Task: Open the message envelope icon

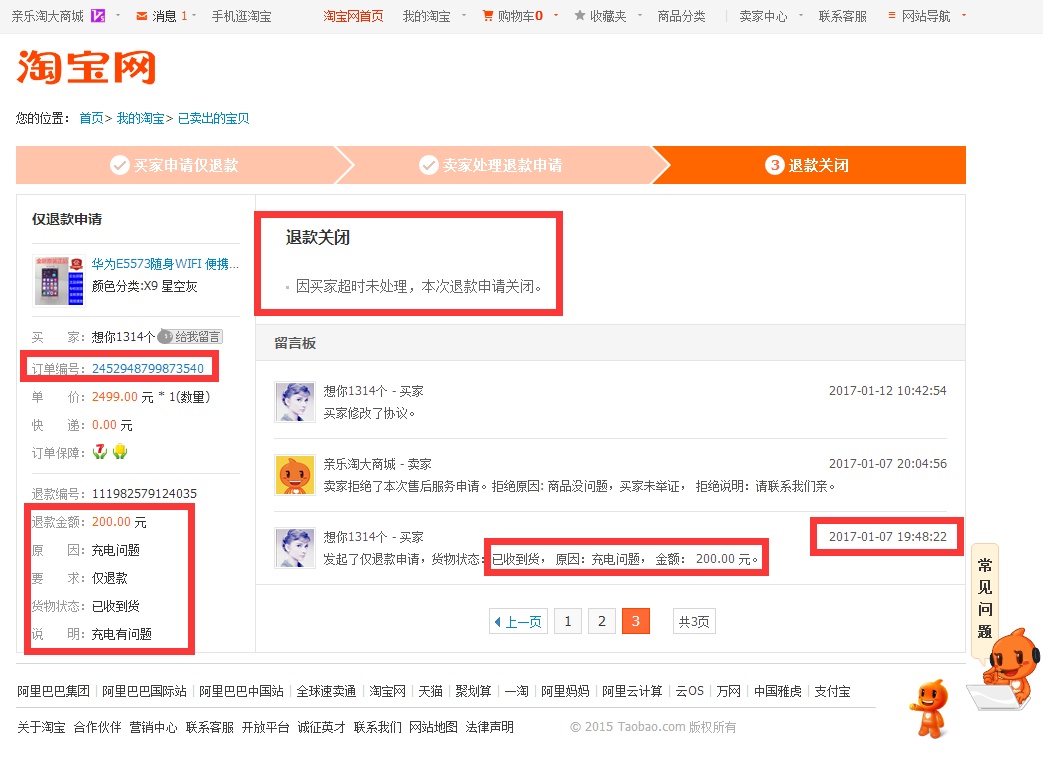Action: (x=141, y=16)
